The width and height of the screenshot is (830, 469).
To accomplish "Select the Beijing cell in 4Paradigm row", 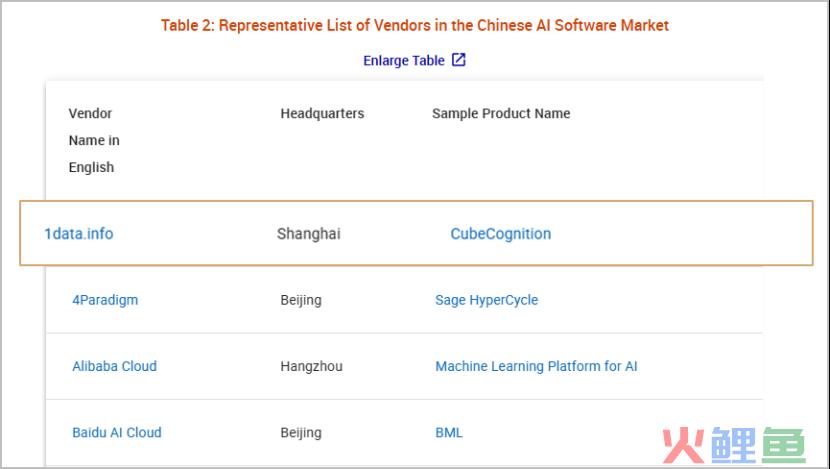I will pyautogui.click(x=301, y=300).
